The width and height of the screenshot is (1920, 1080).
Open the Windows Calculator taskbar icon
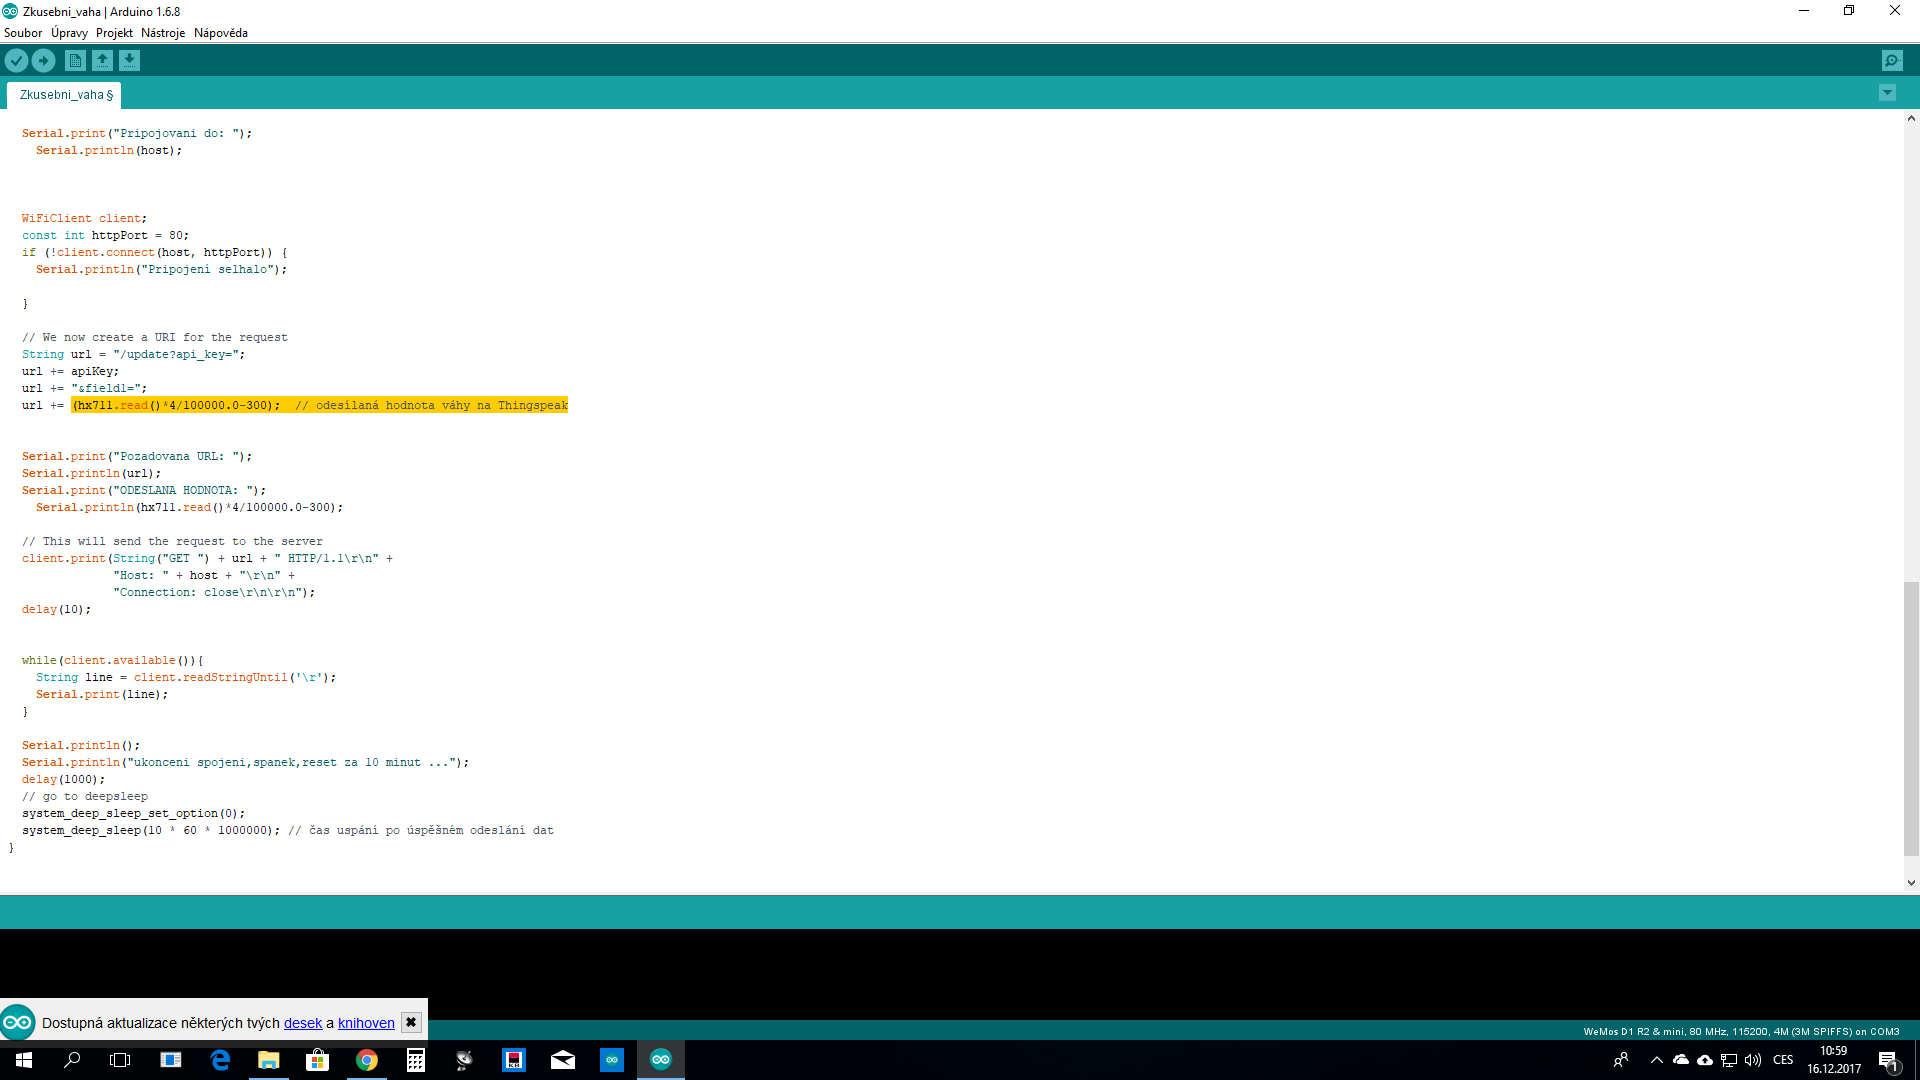point(416,1060)
